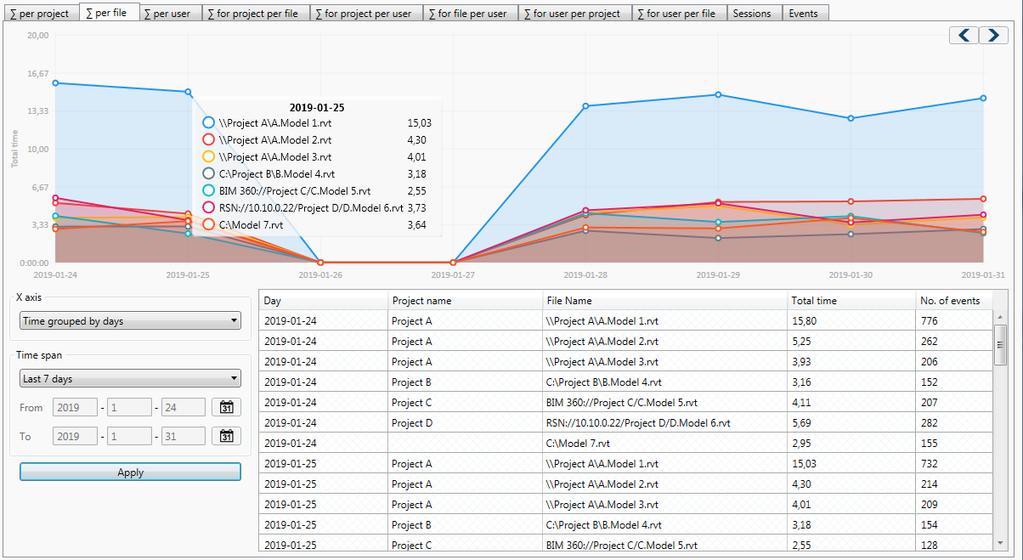The height and width of the screenshot is (560, 1023).
Task: Click the table scrollbar up arrow
Action: click(1000, 317)
